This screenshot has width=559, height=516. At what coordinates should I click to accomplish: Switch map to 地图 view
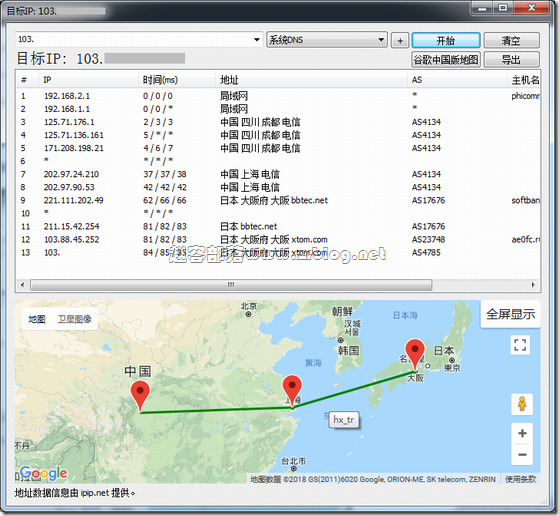37,319
